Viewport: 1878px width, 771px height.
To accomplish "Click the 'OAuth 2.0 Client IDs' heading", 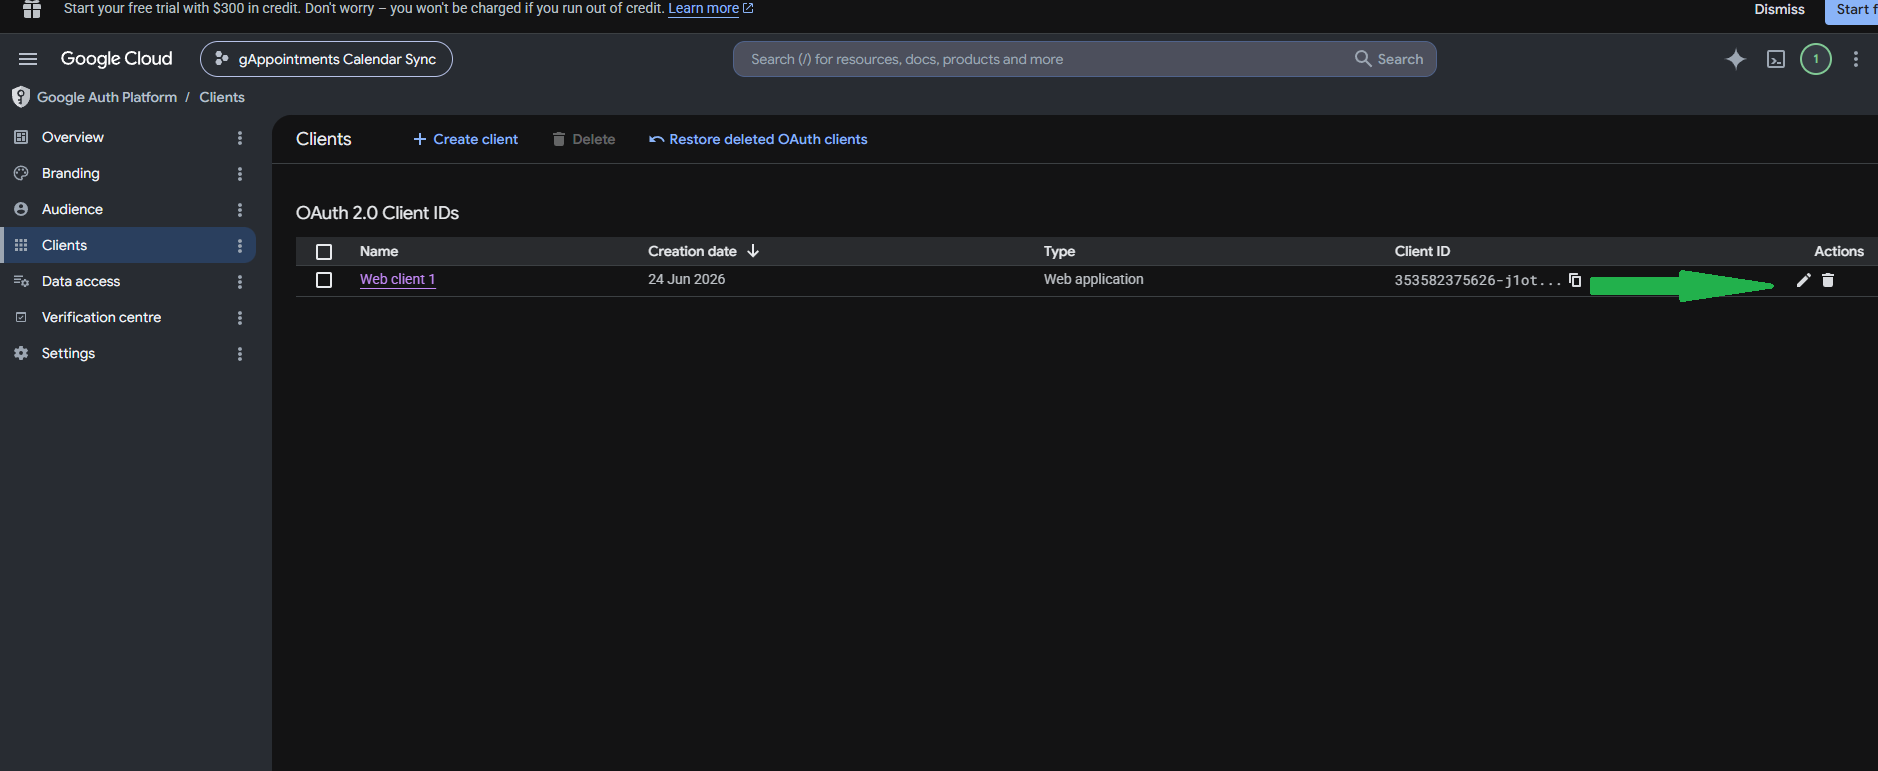I will coord(377,213).
